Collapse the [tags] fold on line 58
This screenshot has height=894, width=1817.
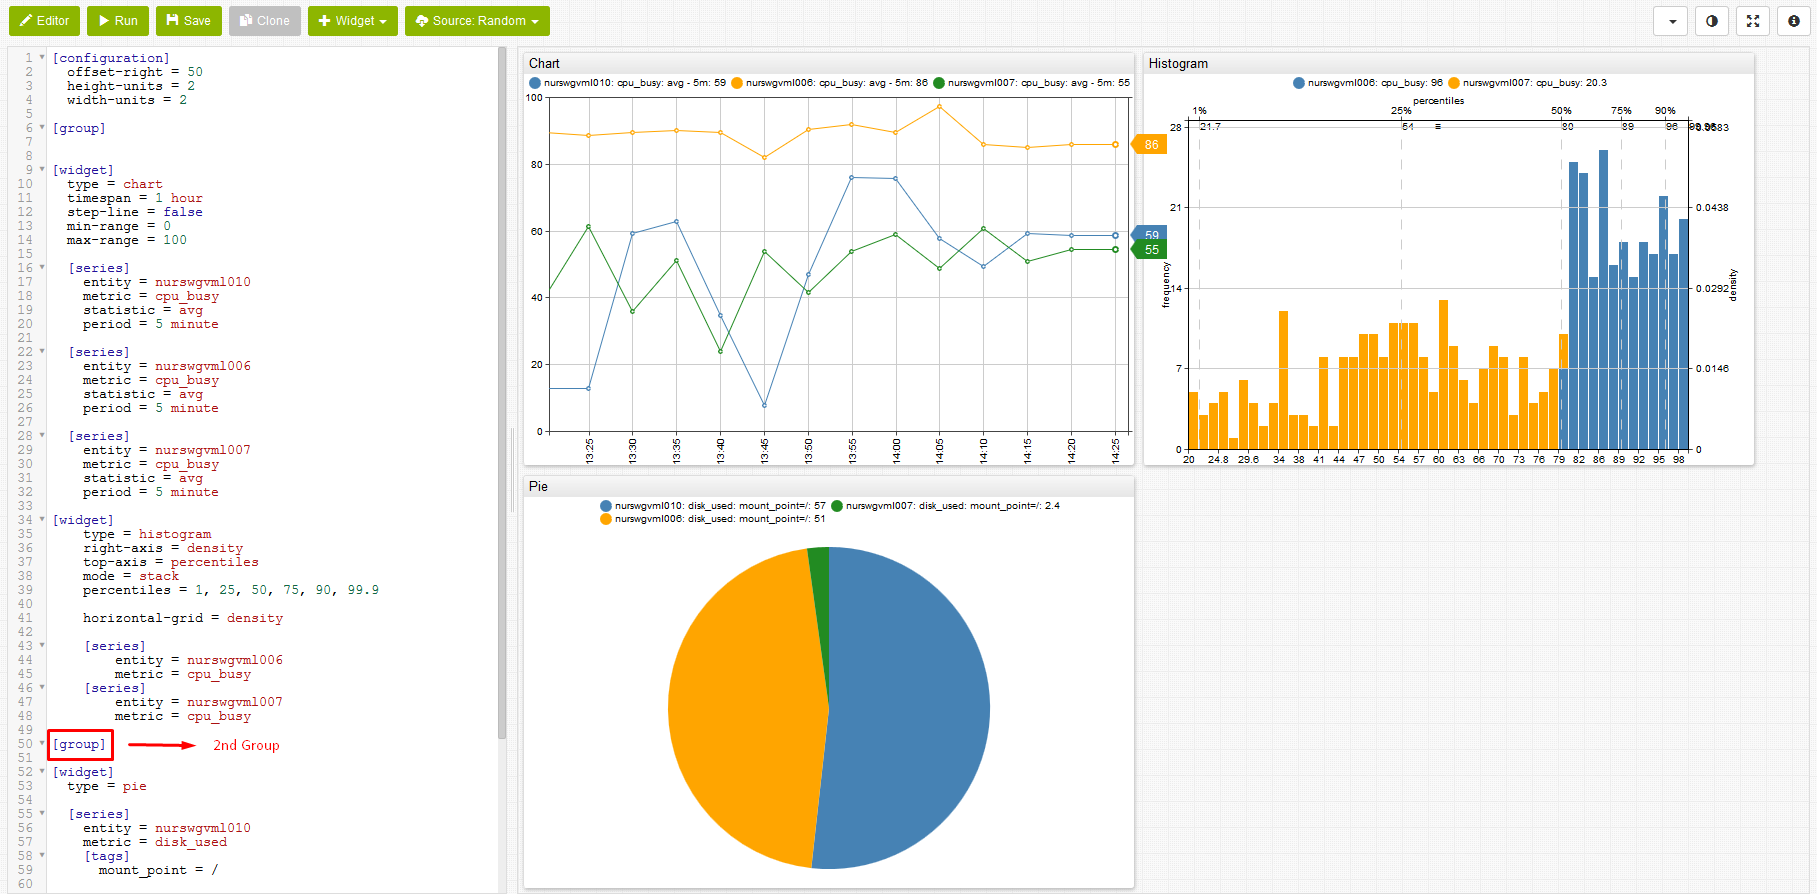[42, 855]
